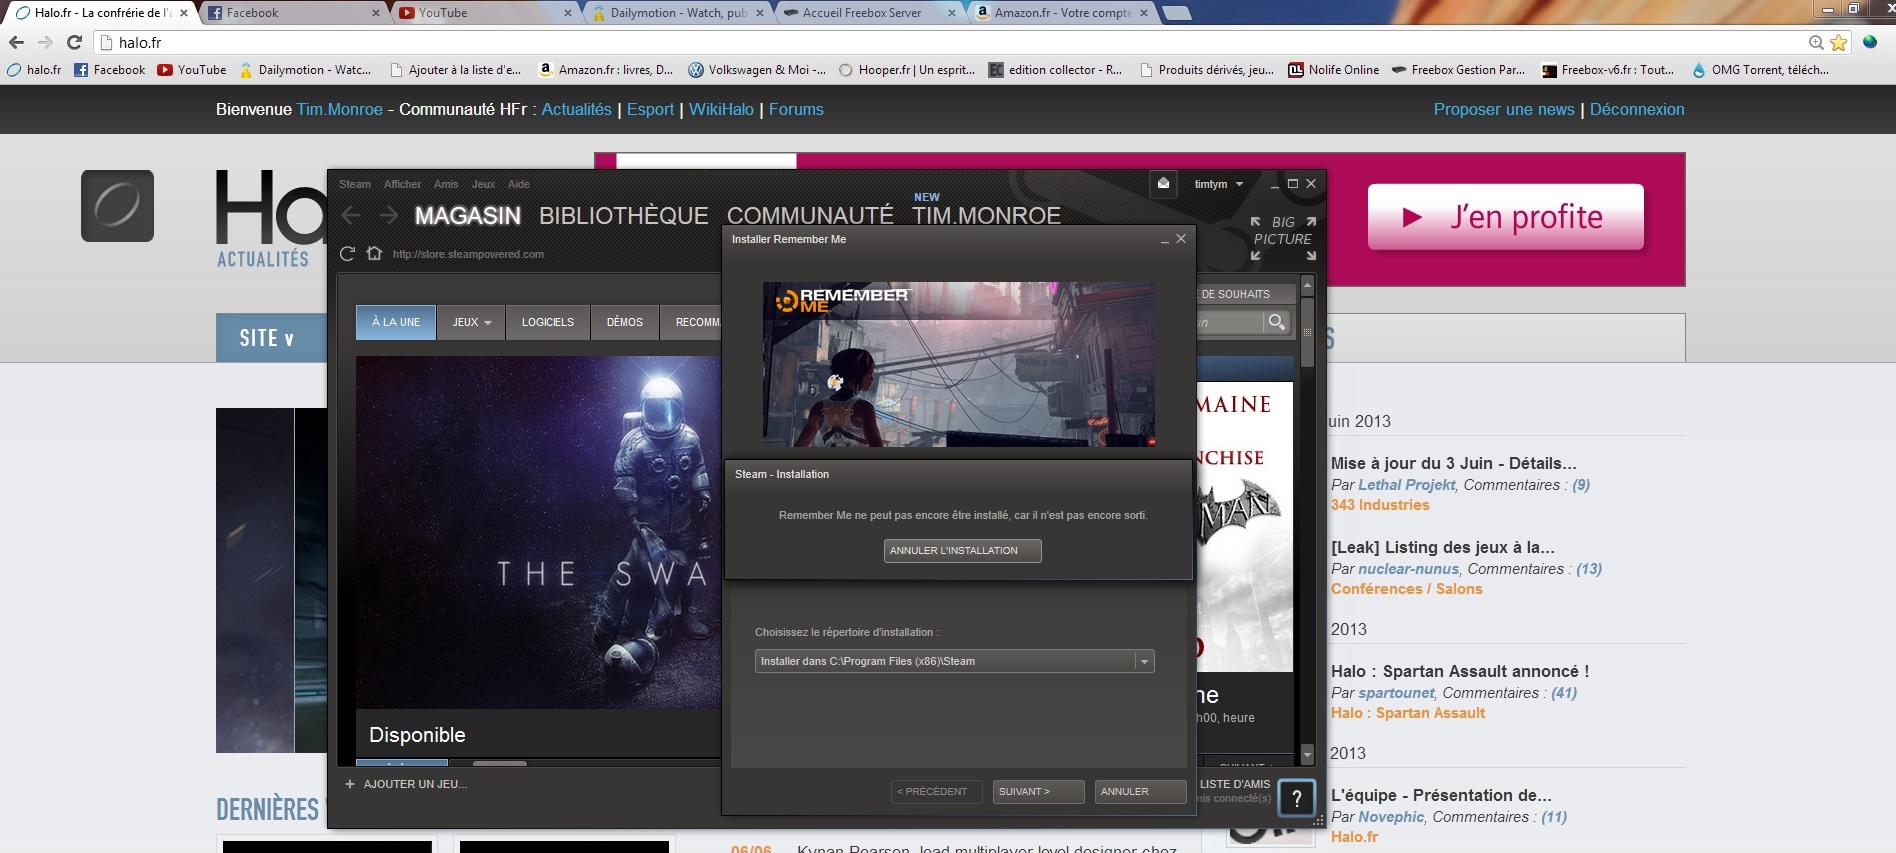
Task: Click the SUIVANT button in installer
Action: click(x=1037, y=791)
